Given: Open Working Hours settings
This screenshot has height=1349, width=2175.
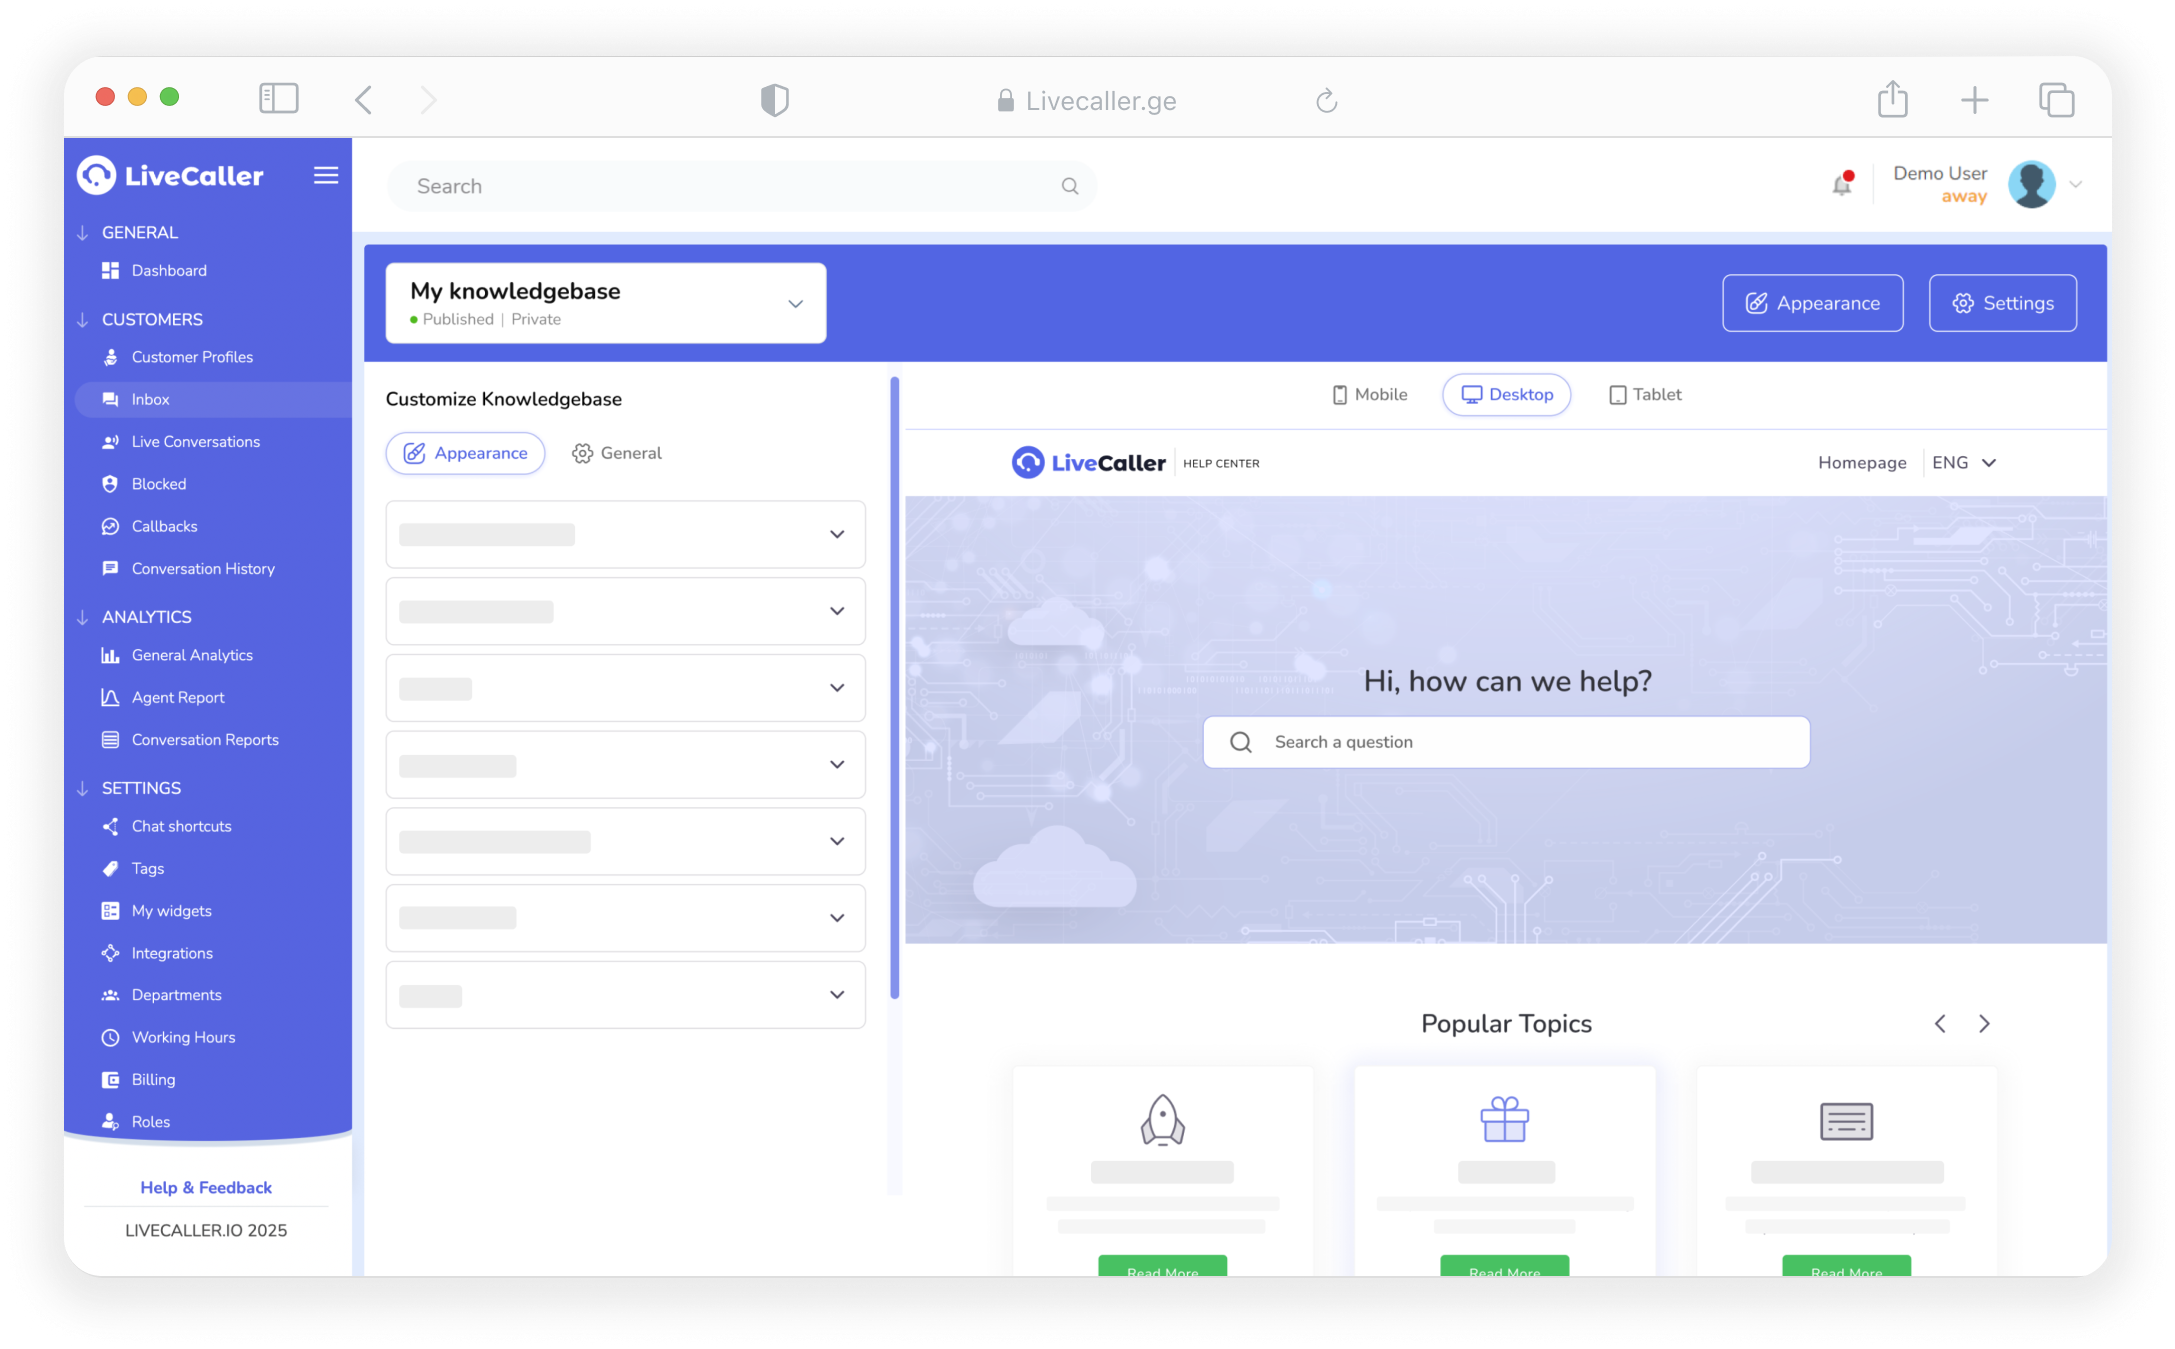Looking at the screenshot, I should [x=183, y=1037].
